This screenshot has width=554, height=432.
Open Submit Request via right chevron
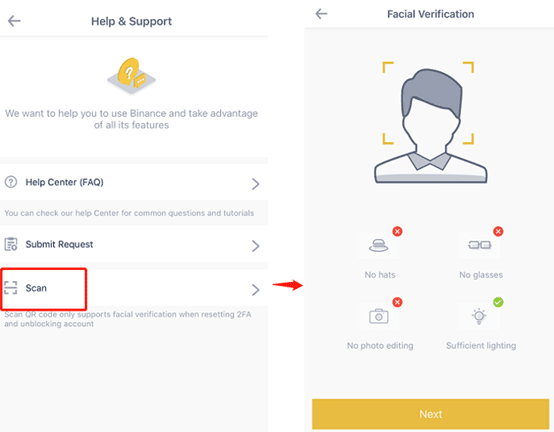(x=255, y=246)
